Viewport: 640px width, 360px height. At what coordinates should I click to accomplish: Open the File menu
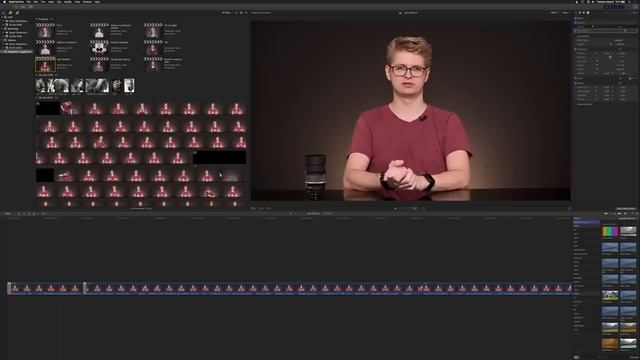pos(29,2)
